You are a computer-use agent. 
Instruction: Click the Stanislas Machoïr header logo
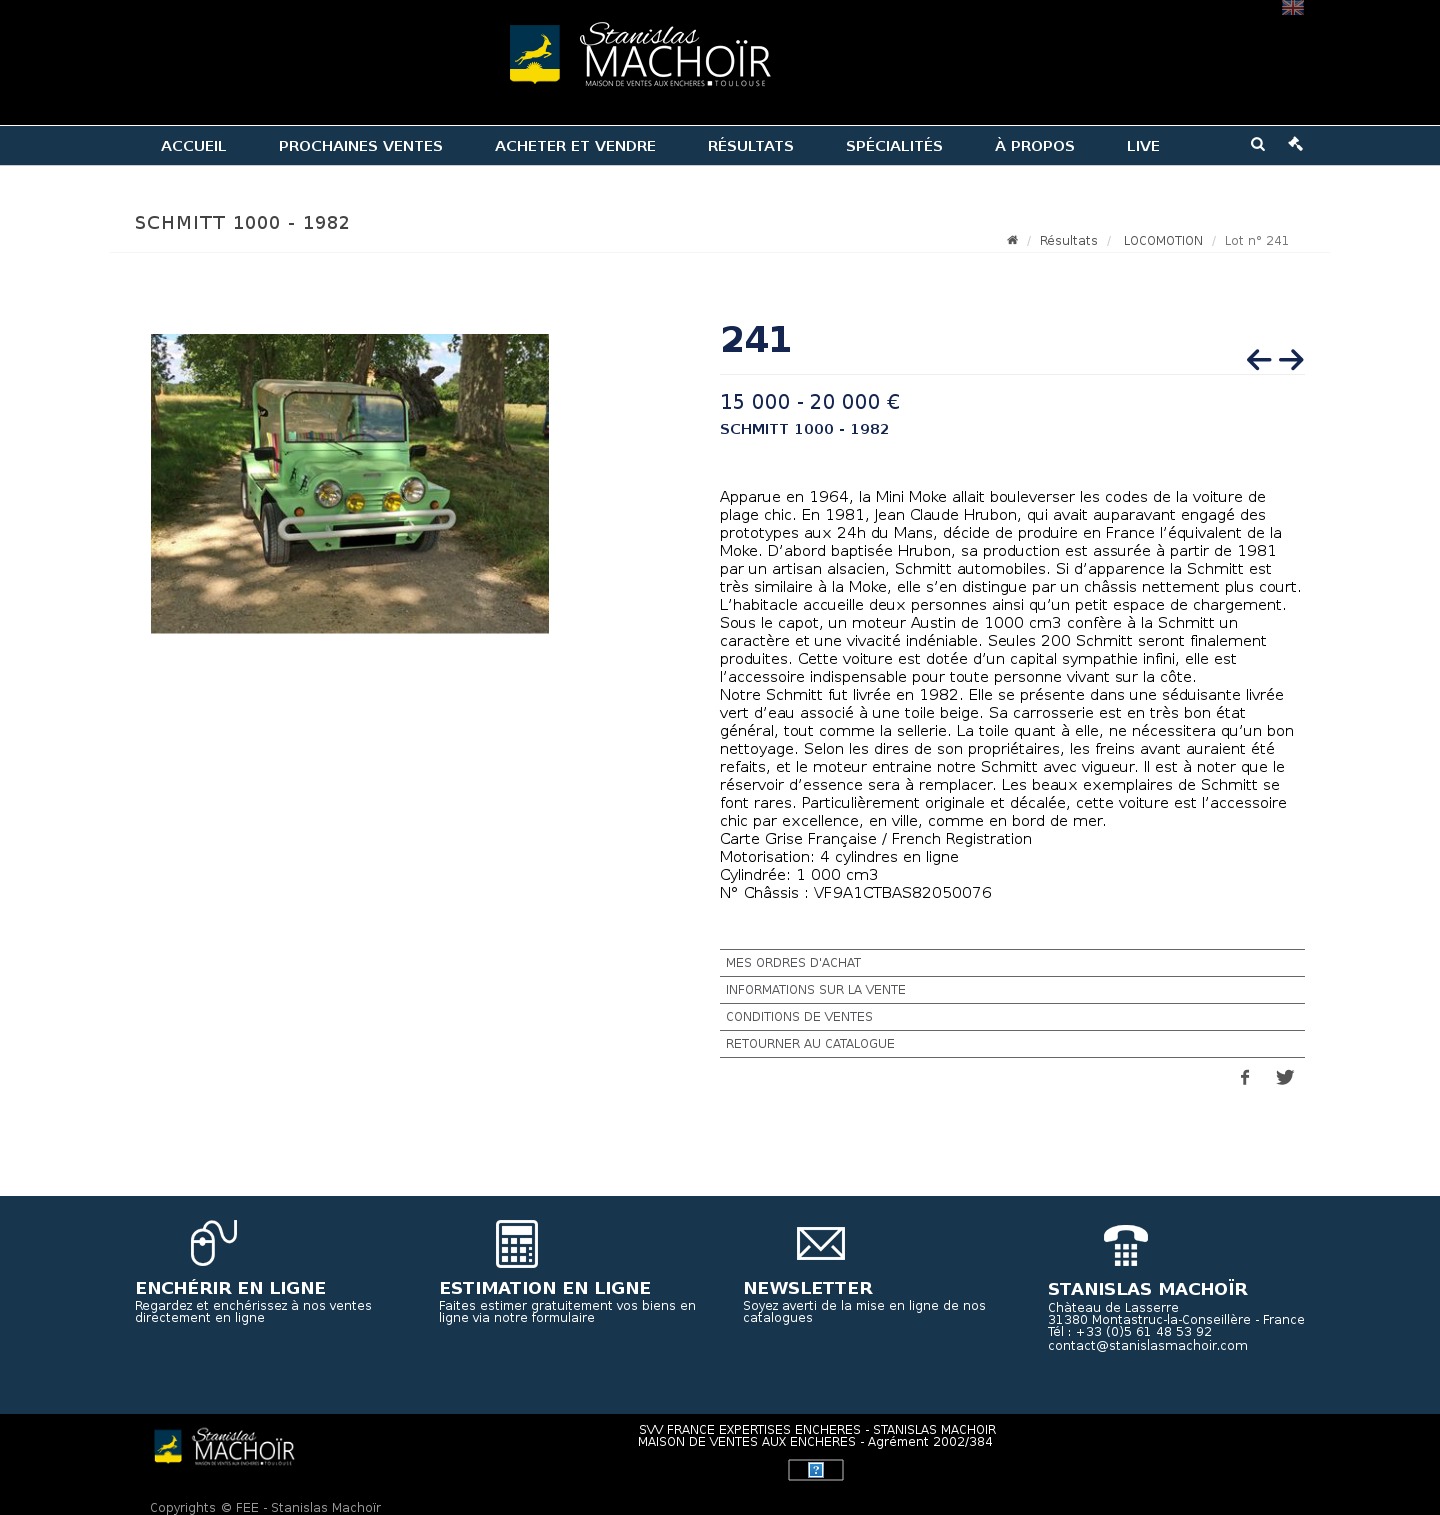[640, 55]
